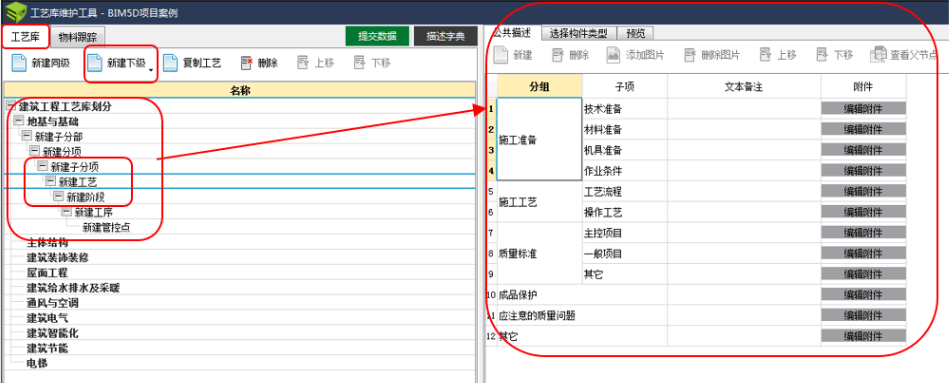
Task: Click the green 提交数据 button
Action: point(377,36)
